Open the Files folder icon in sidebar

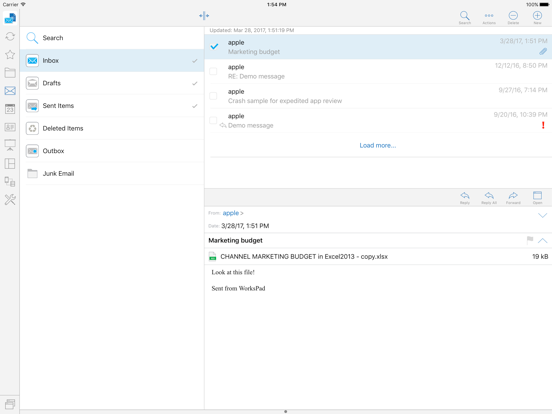pos(10,73)
